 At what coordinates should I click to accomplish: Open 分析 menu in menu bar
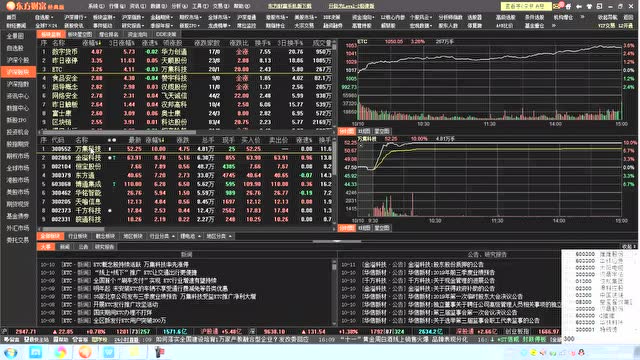coord(179,6)
